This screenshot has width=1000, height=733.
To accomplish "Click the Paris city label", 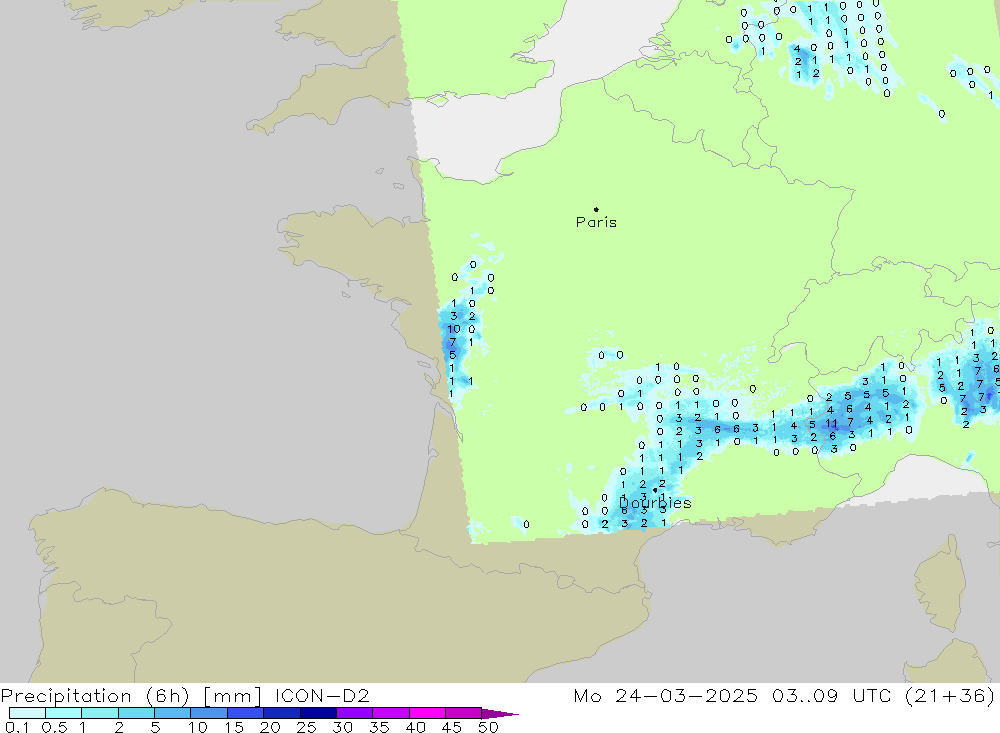I will point(596,222).
